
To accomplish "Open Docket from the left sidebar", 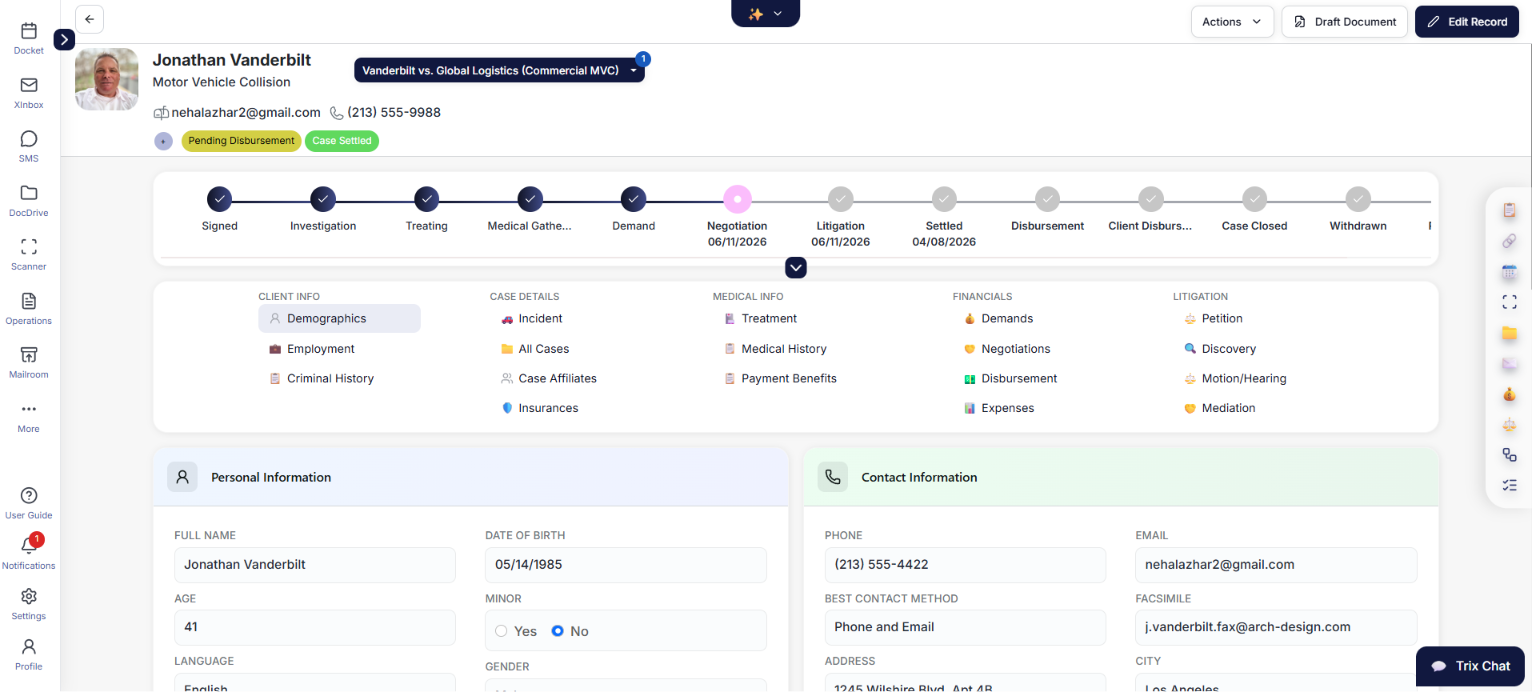I will click(29, 38).
